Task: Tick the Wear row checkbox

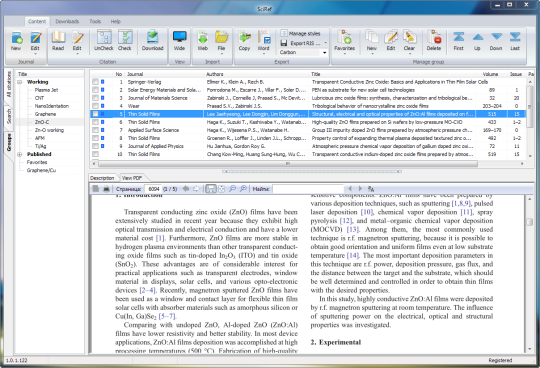Action: coord(95,106)
